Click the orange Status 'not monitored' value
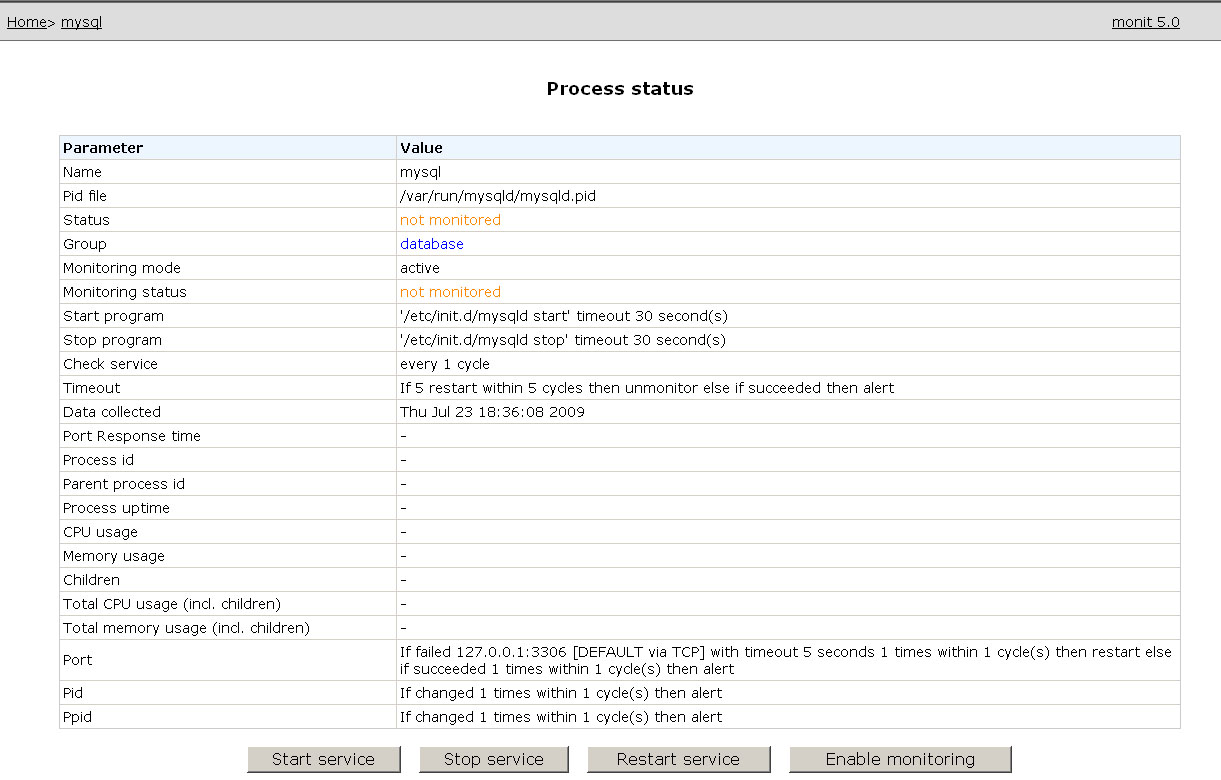The width and height of the screenshot is (1221, 780). coord(450,220)
